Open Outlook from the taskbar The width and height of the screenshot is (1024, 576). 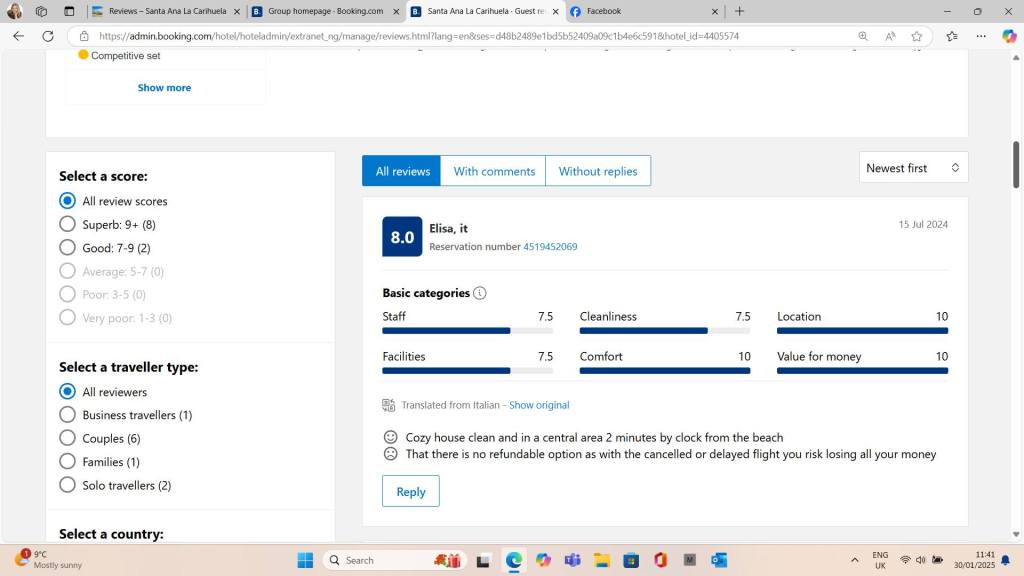point(719,560)
